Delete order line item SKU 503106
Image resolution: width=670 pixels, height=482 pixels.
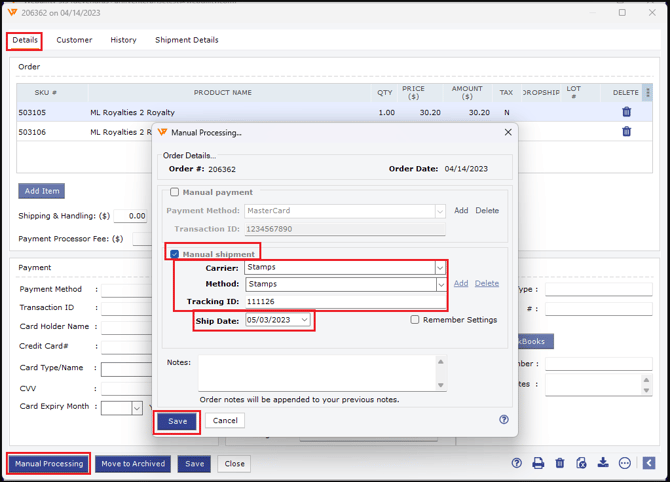627,131
